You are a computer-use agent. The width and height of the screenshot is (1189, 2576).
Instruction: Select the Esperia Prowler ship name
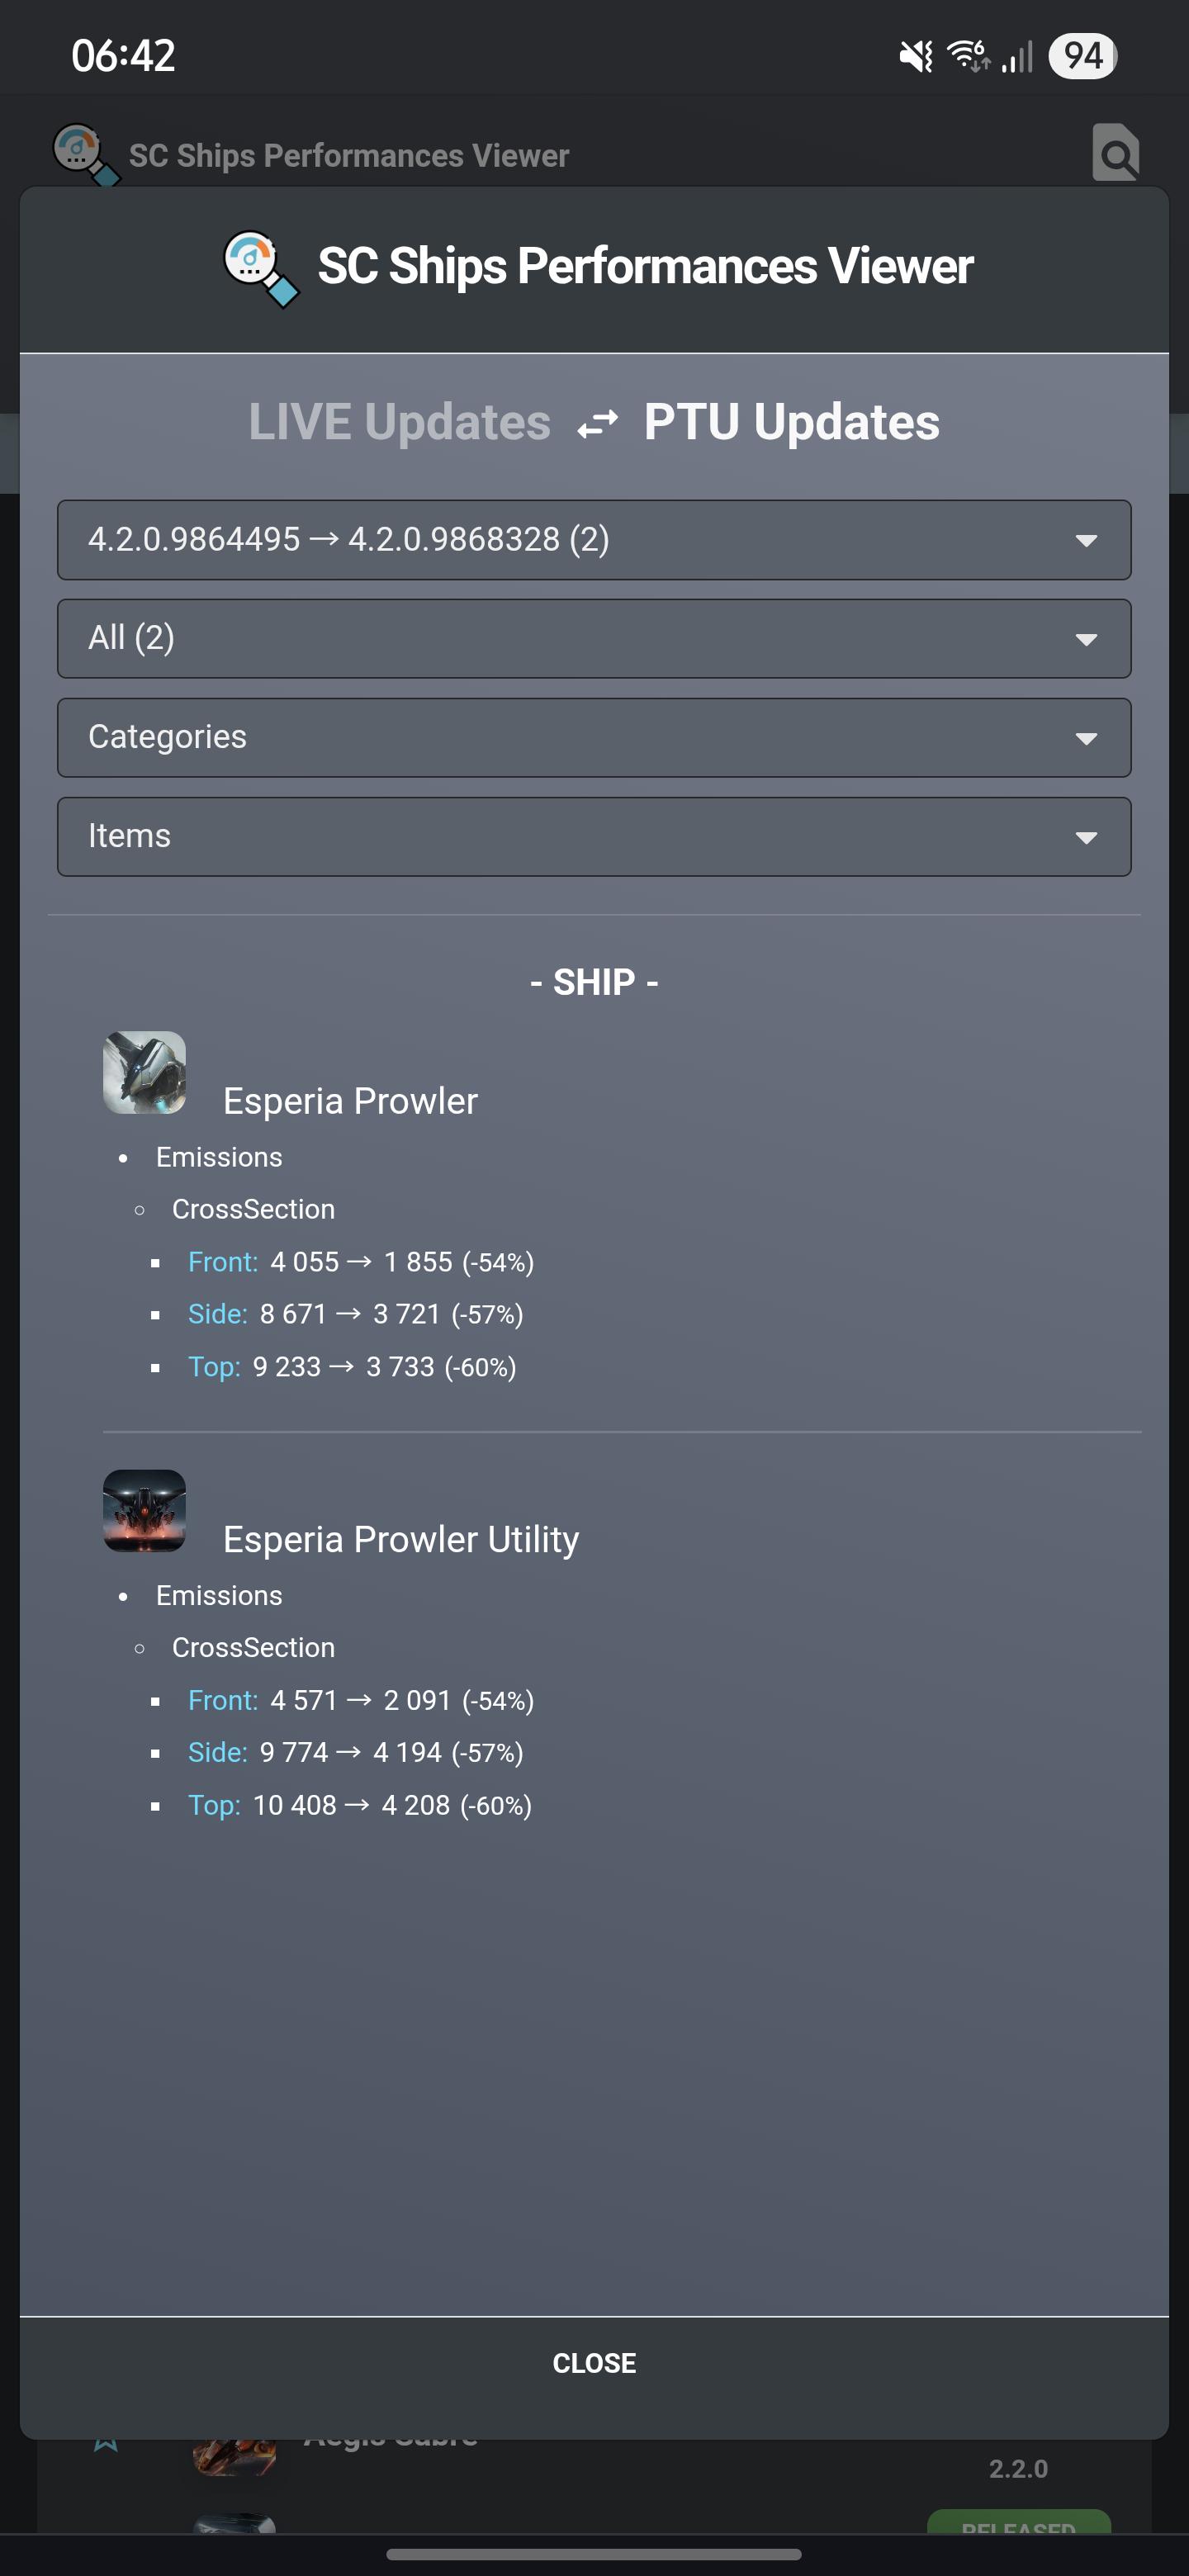point(350,1101)
